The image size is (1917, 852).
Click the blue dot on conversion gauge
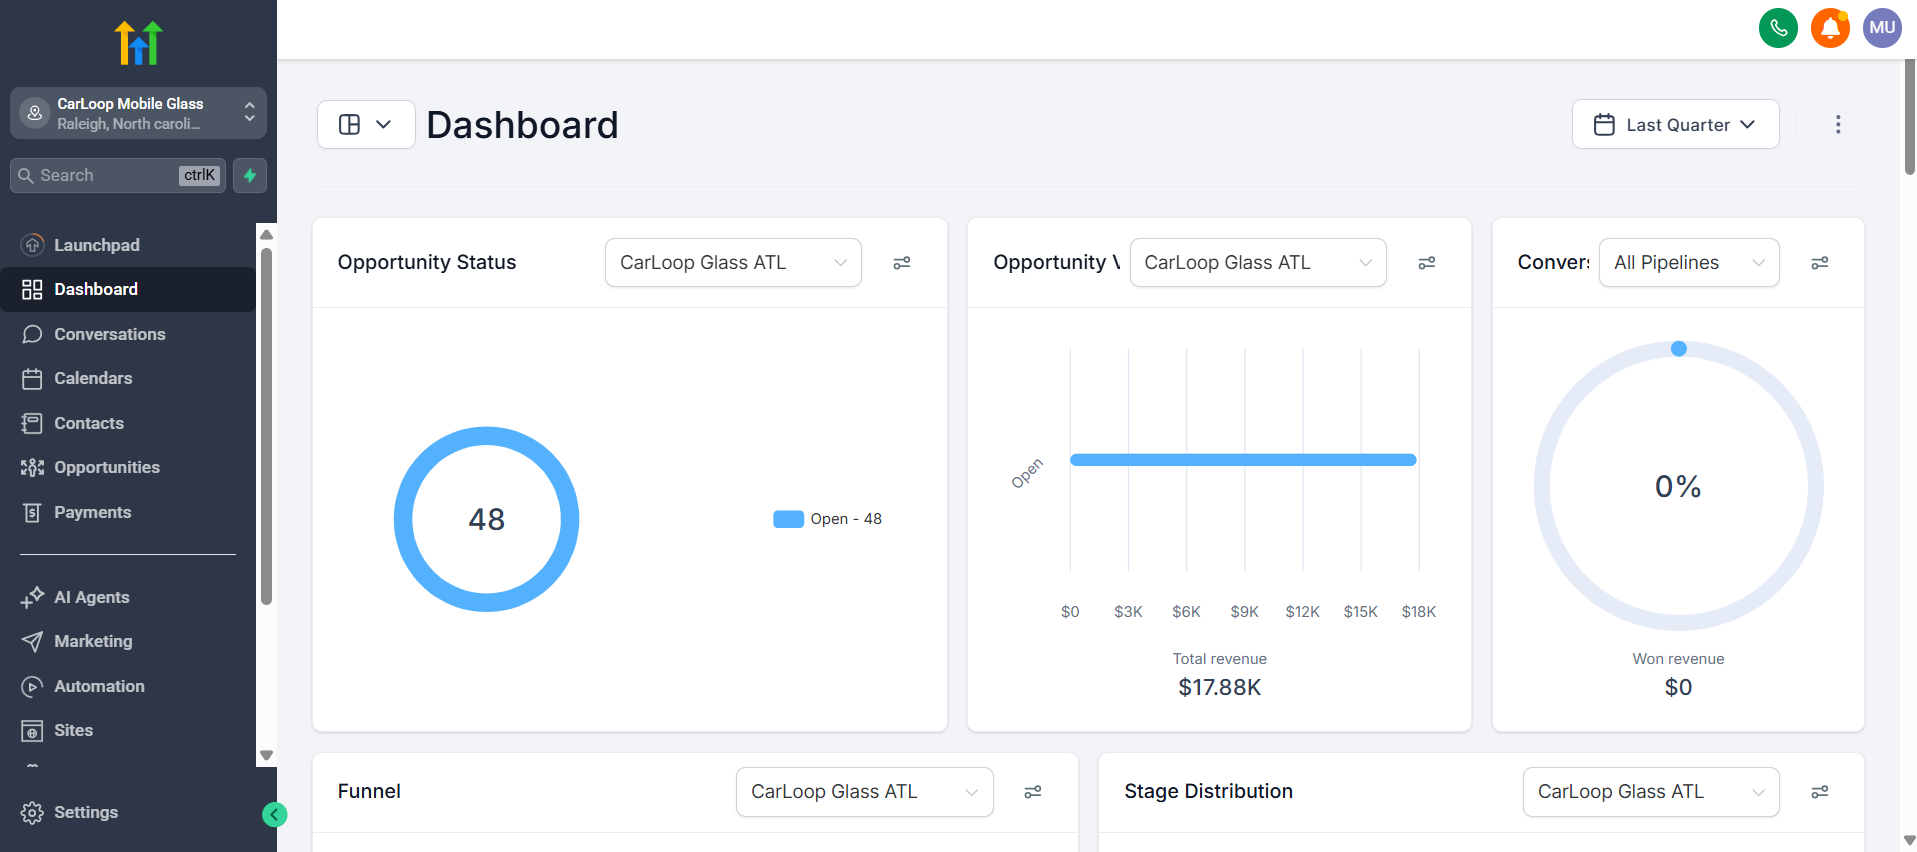tap(1679, 349)
